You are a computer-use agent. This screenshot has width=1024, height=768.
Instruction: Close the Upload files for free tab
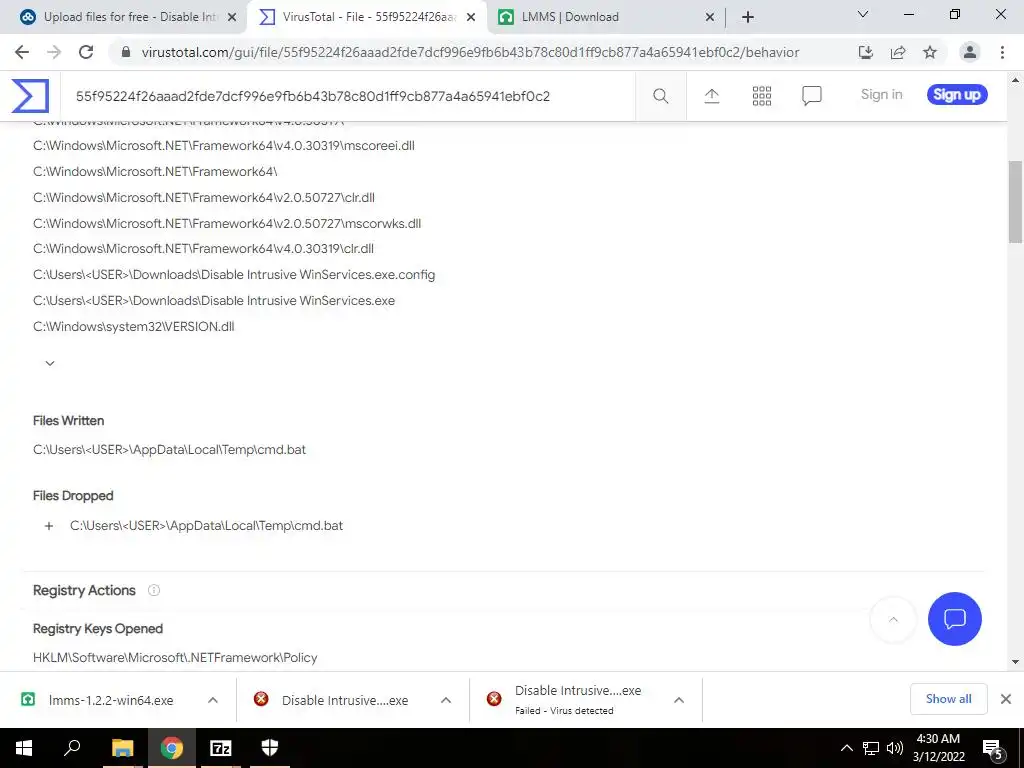[x=232, y=18]
